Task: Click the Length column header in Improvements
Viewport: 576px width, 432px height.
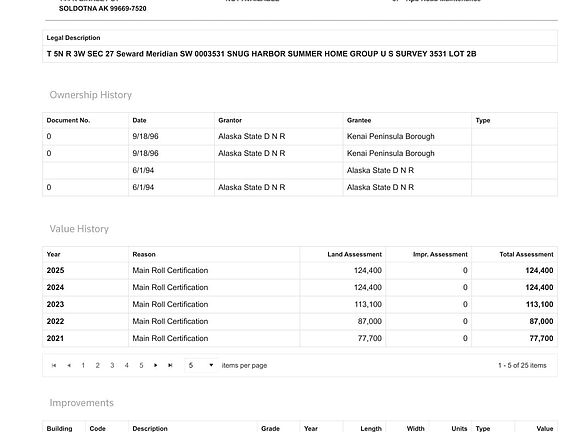Action: 371,429
